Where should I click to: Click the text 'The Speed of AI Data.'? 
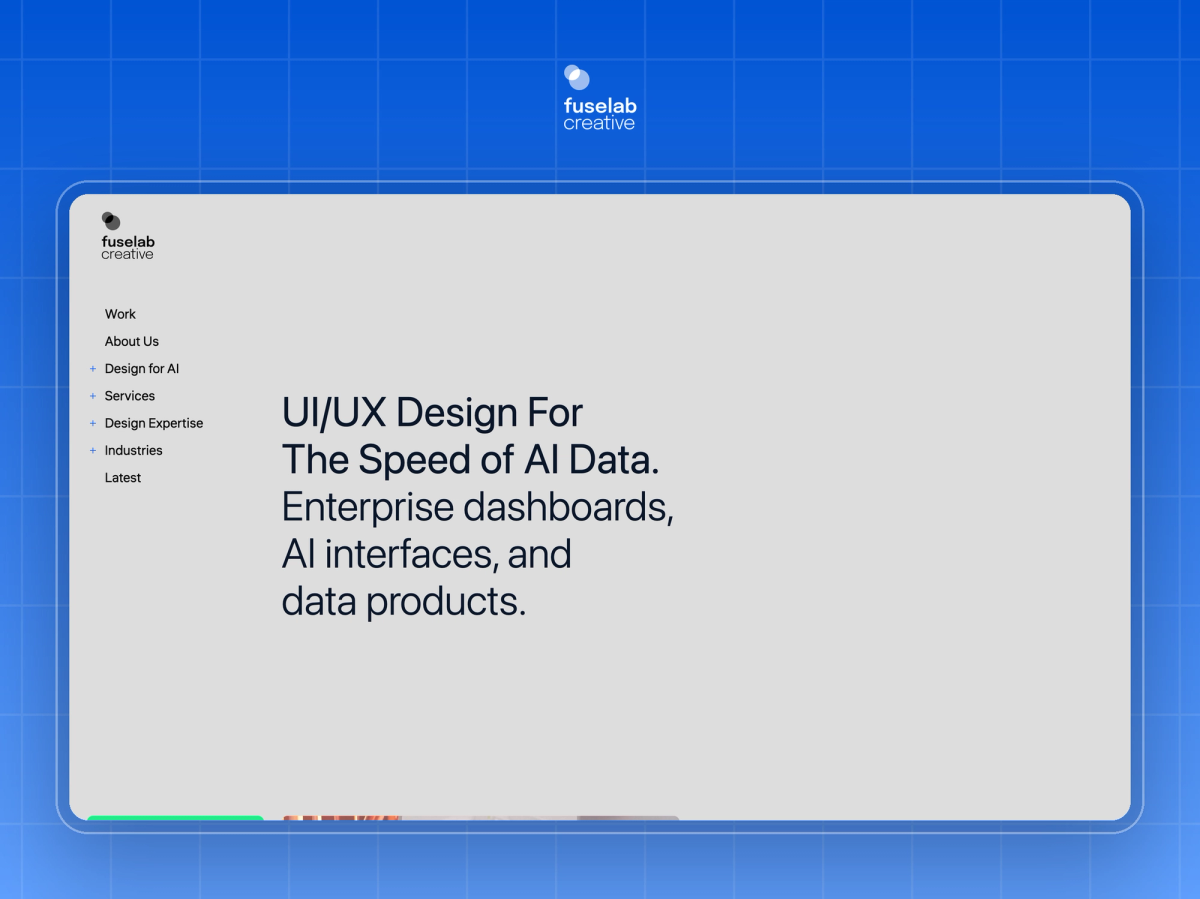[x=471, y=460]
